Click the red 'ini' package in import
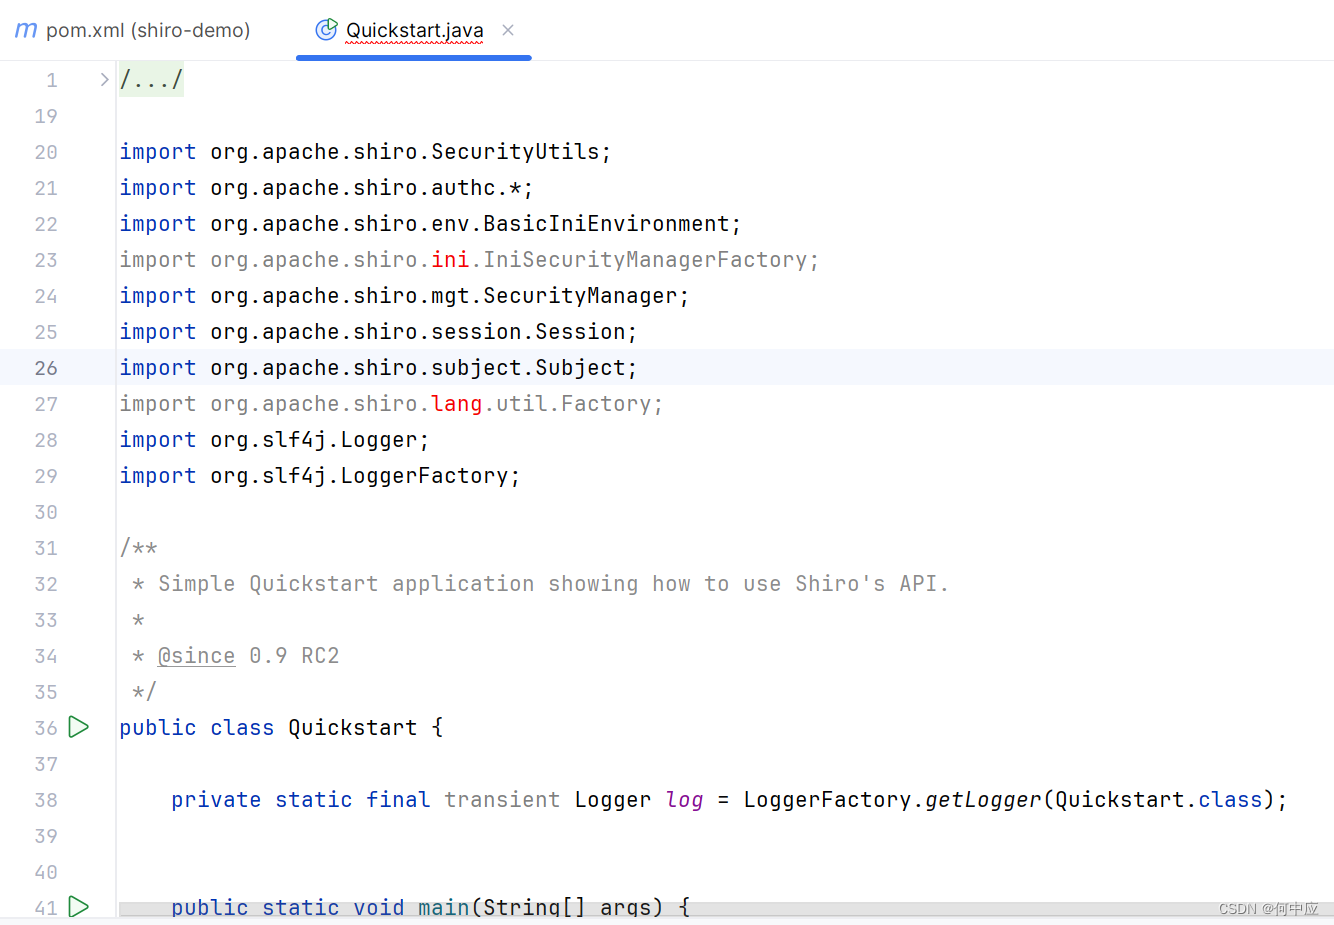The width and height of the screenshot is (1334, 925). tap(450, 260)
